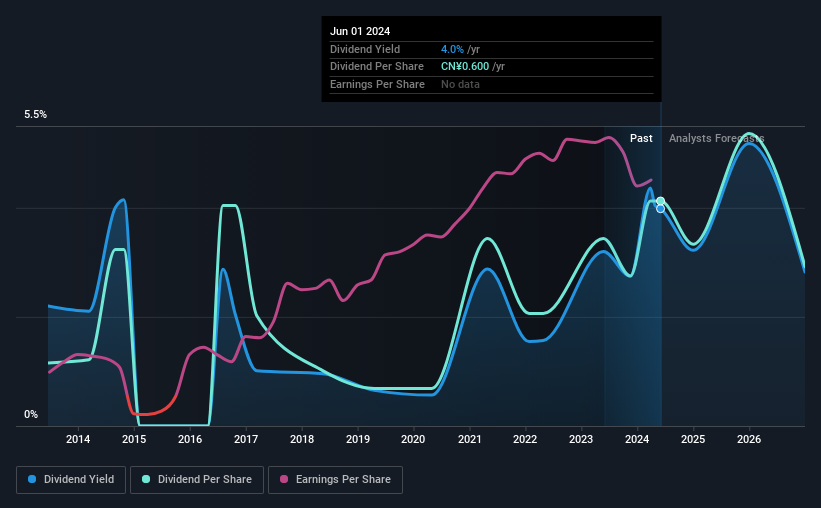Click the Dividend Per Share row label in tooltip
Screen dimensions: 821x508
click(x=377, y=67)
